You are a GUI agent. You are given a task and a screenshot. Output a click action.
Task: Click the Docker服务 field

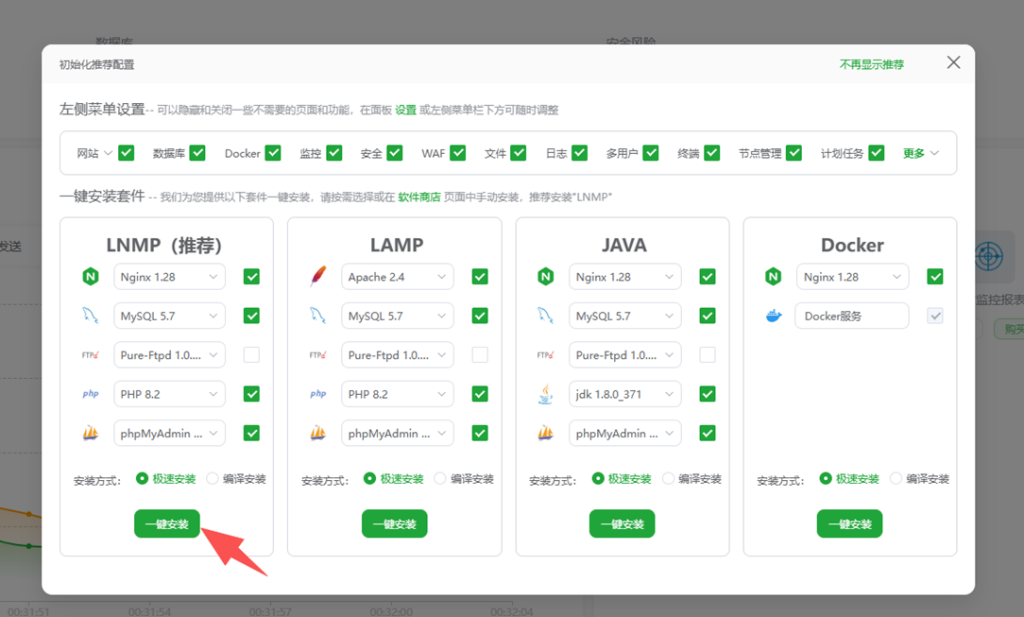pyautogui.click(x=852, y=316)
